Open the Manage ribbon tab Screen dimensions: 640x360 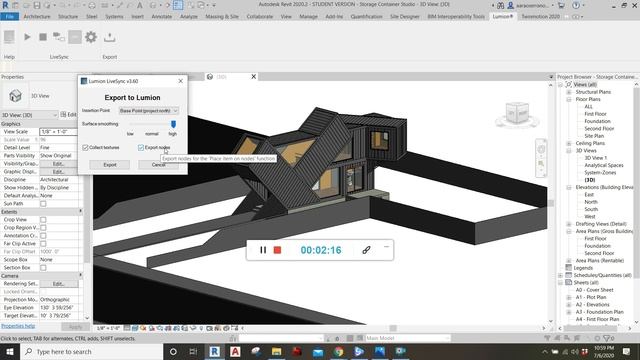[308, 17]
